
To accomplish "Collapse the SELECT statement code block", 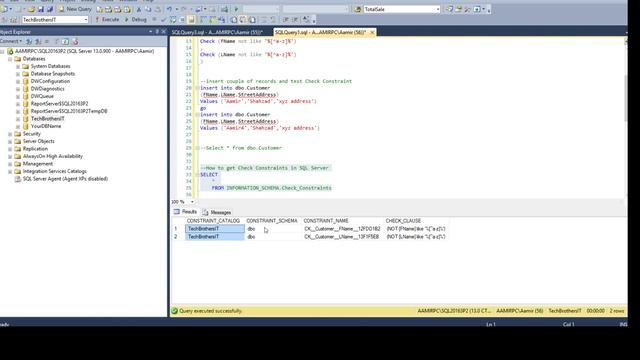I will (198, 175).
